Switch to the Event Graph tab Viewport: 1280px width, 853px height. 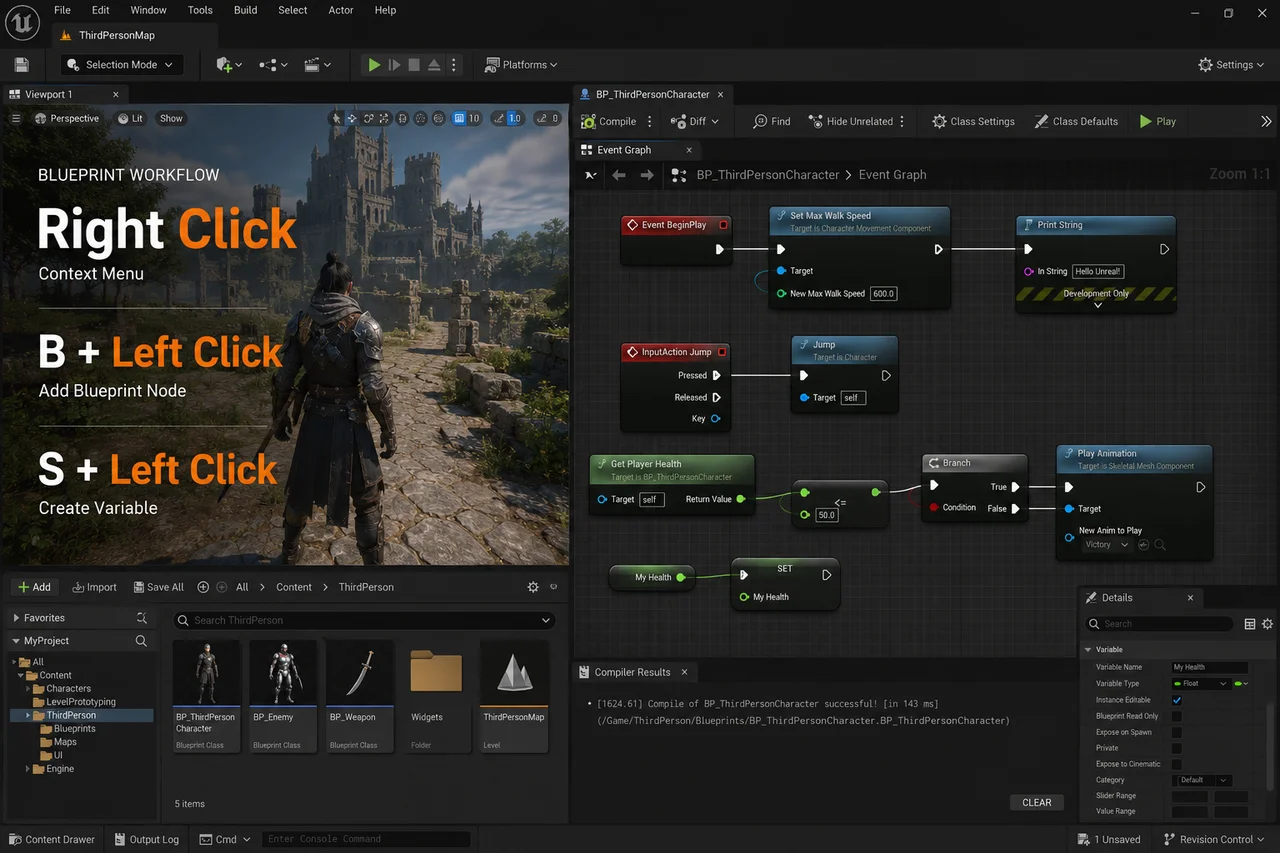(x=625, y=150)
